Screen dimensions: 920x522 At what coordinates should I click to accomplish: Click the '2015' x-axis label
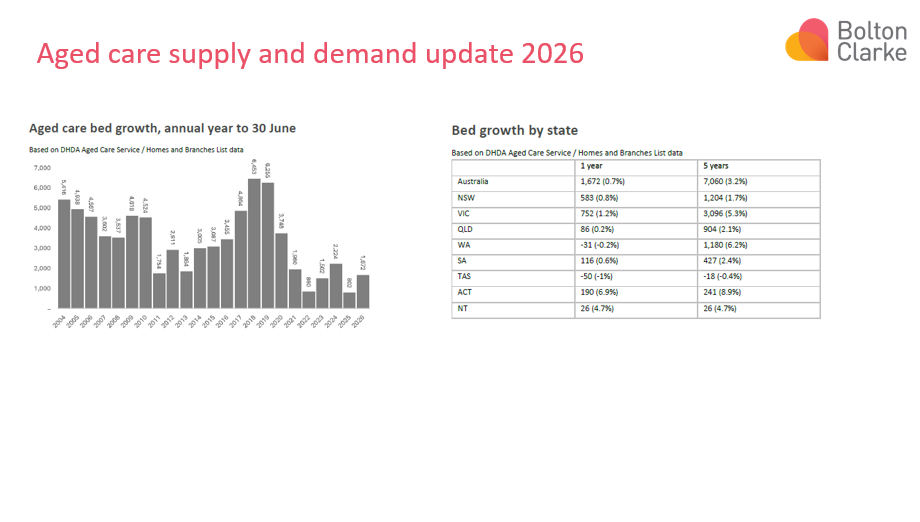209,321
